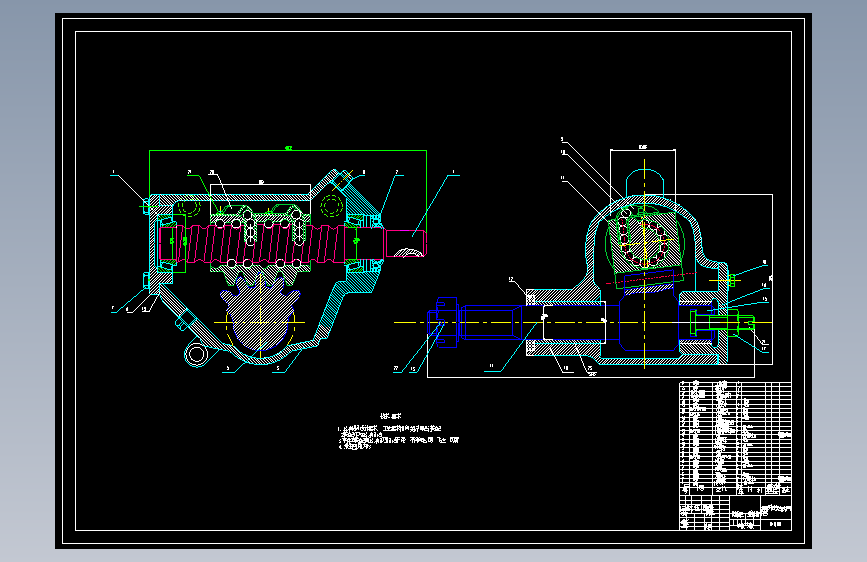Select the magenta input shaft stub end
The width and height of the screenshot is (867, 562).
pyautogui.click(x=405, y=244)
